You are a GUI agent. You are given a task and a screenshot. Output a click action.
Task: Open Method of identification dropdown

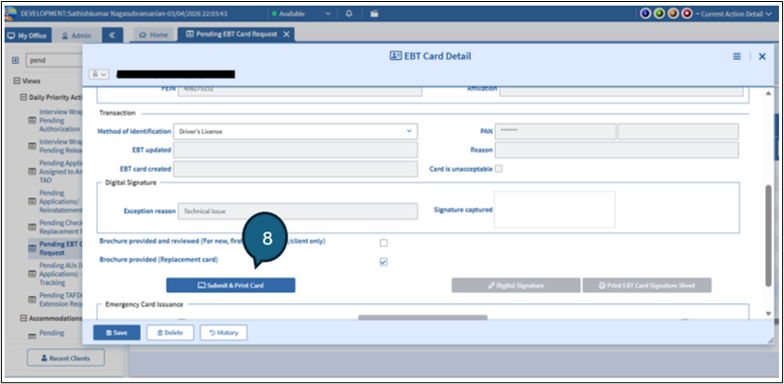coord(296,132)
